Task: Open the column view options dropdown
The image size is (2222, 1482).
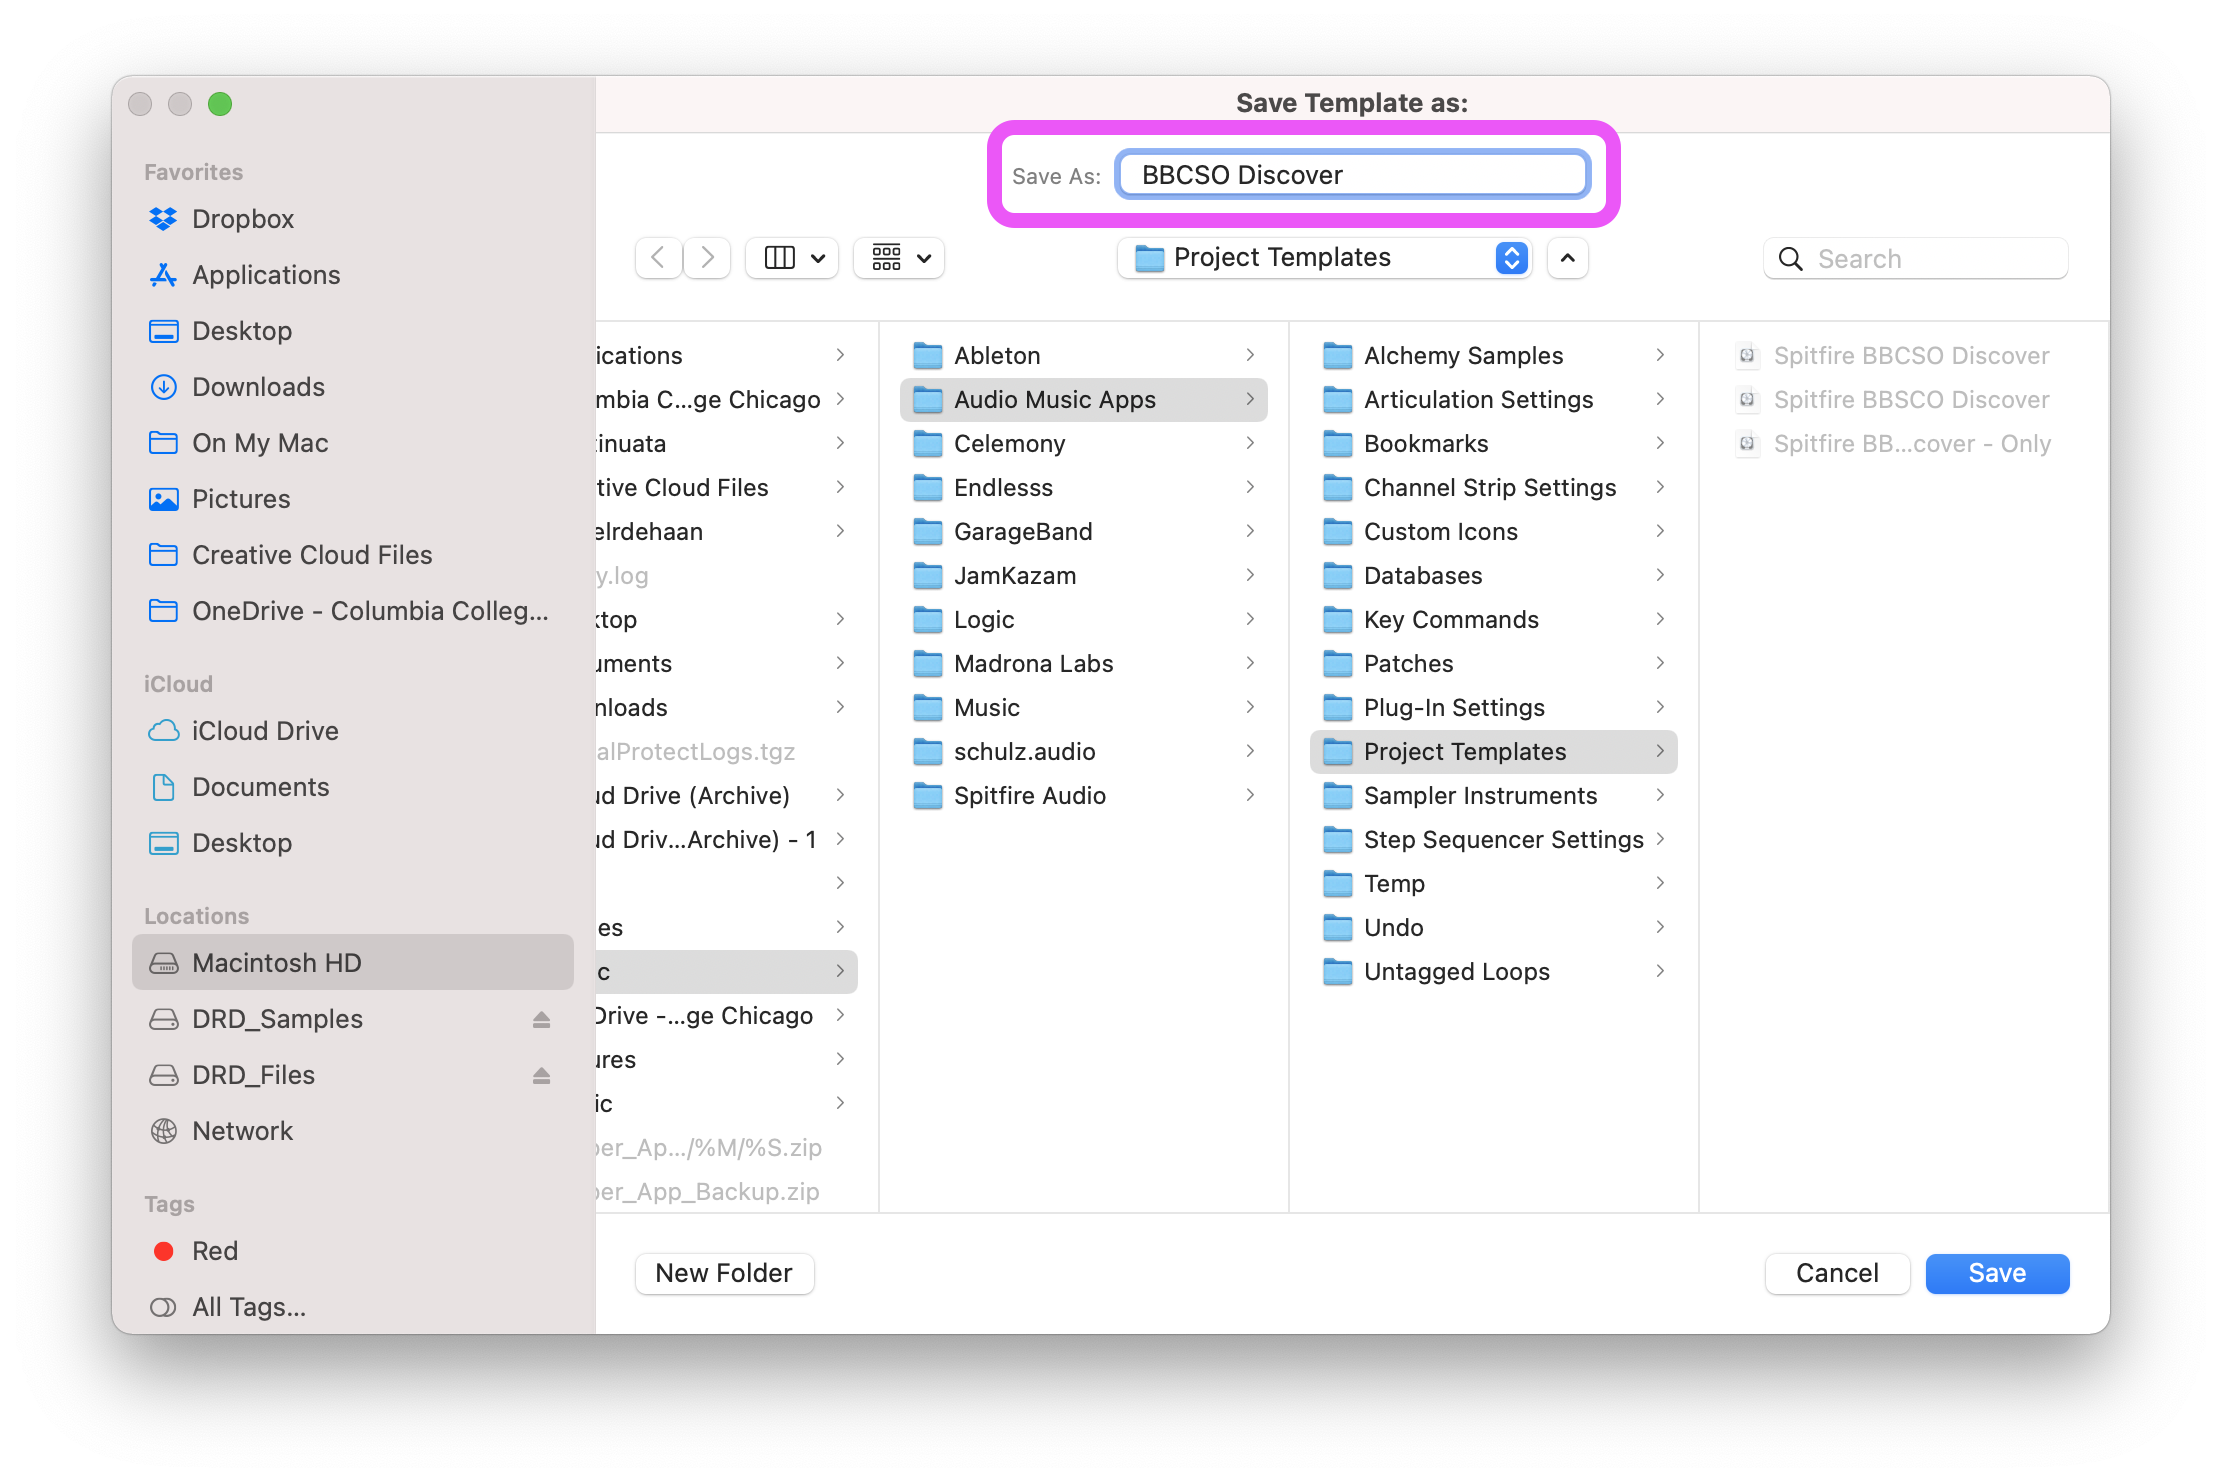Action: (x=793, y=258)
